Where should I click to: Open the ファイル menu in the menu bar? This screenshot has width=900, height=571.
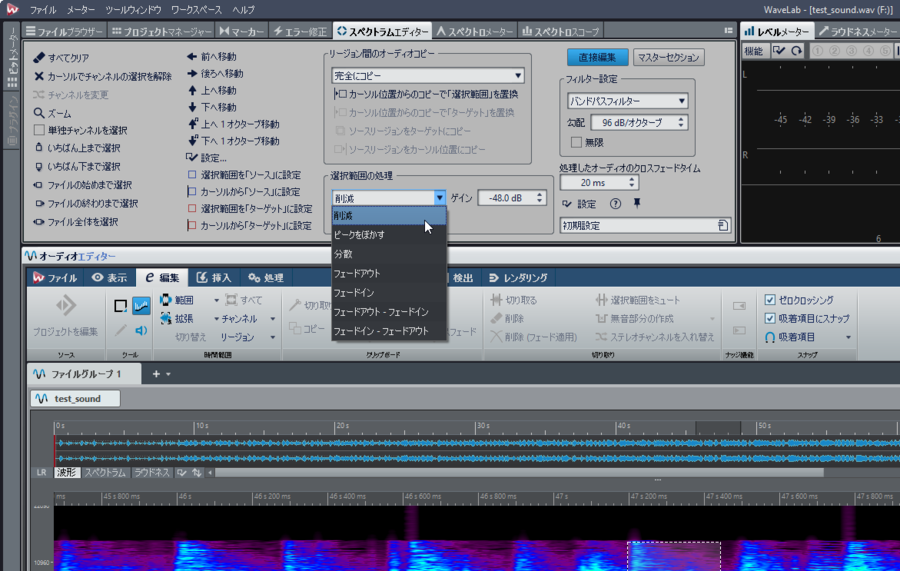coord(43,10)
